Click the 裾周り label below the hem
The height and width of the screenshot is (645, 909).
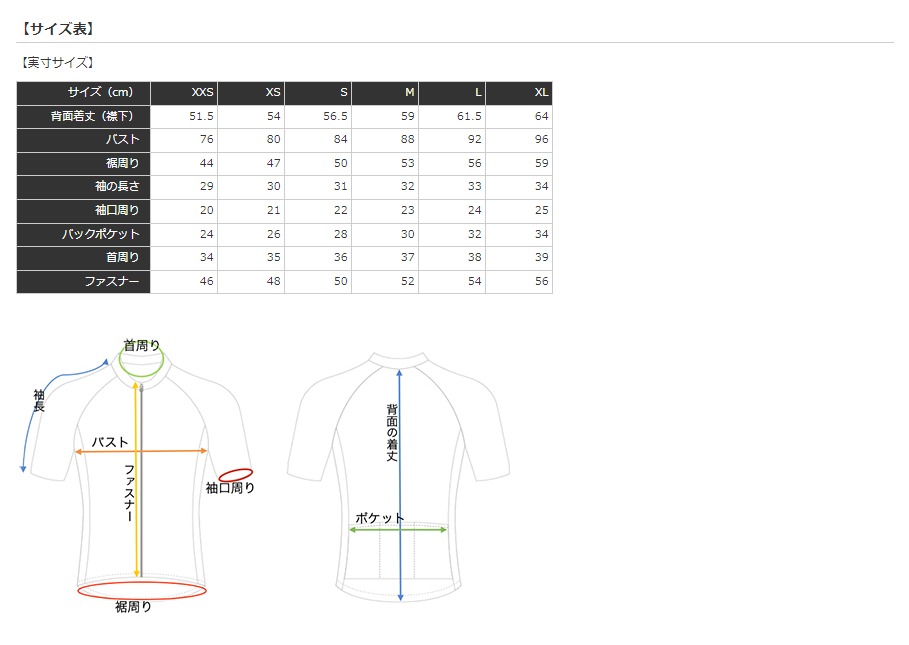(133, 607)
